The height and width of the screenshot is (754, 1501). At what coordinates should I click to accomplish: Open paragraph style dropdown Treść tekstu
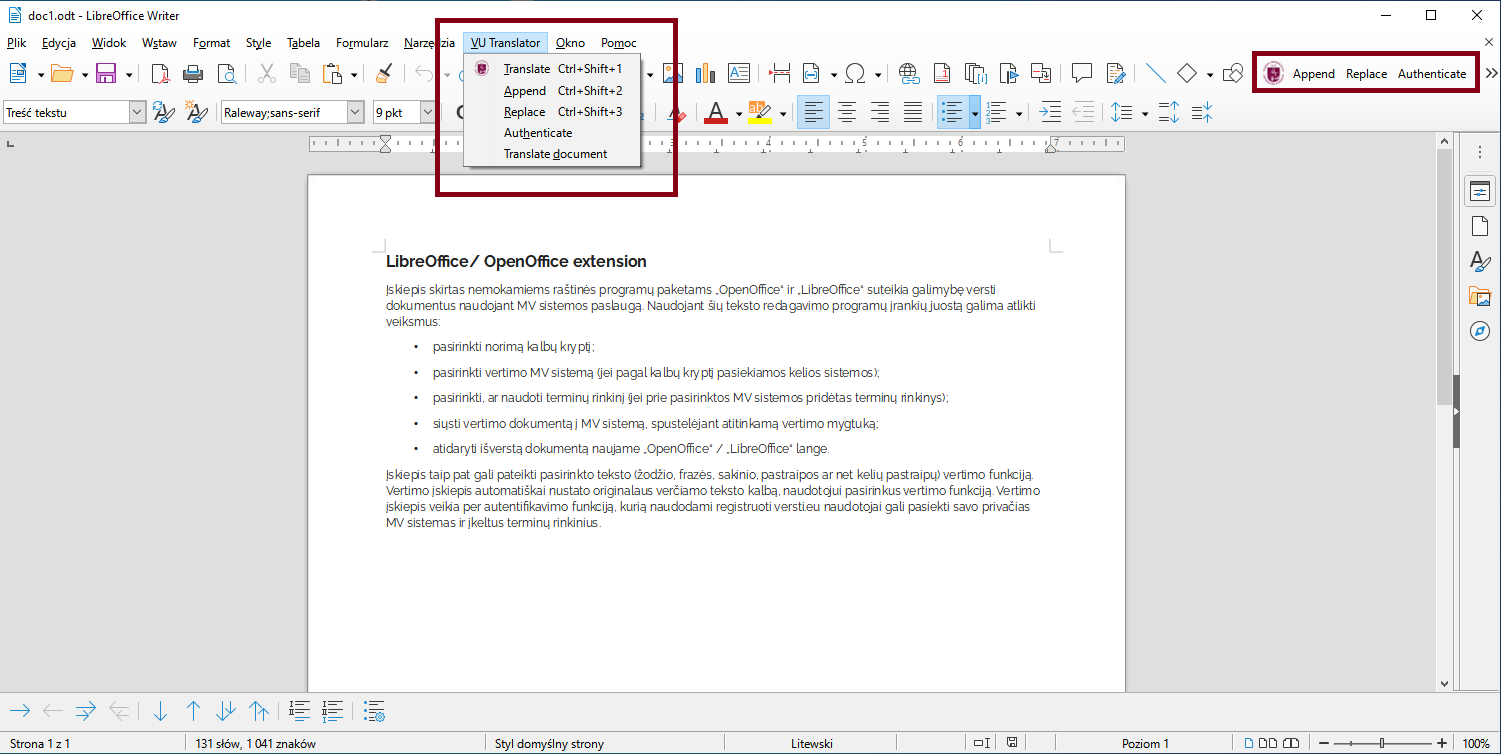tap(138, 112)
